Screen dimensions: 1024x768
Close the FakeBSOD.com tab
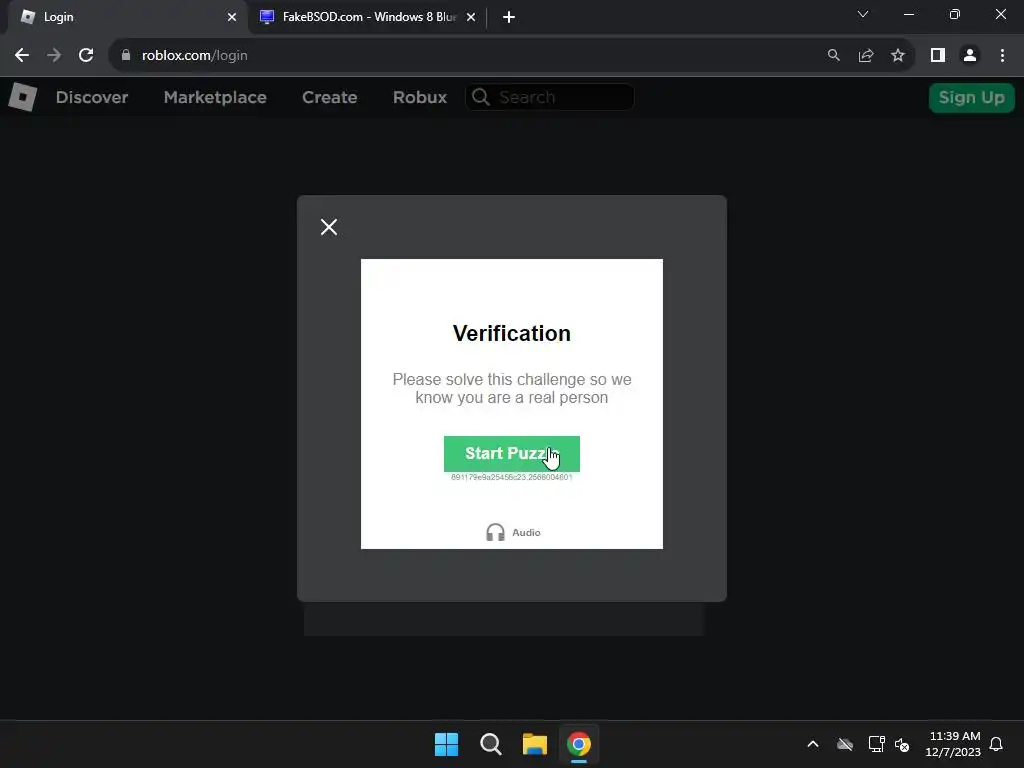coord(471,17)
